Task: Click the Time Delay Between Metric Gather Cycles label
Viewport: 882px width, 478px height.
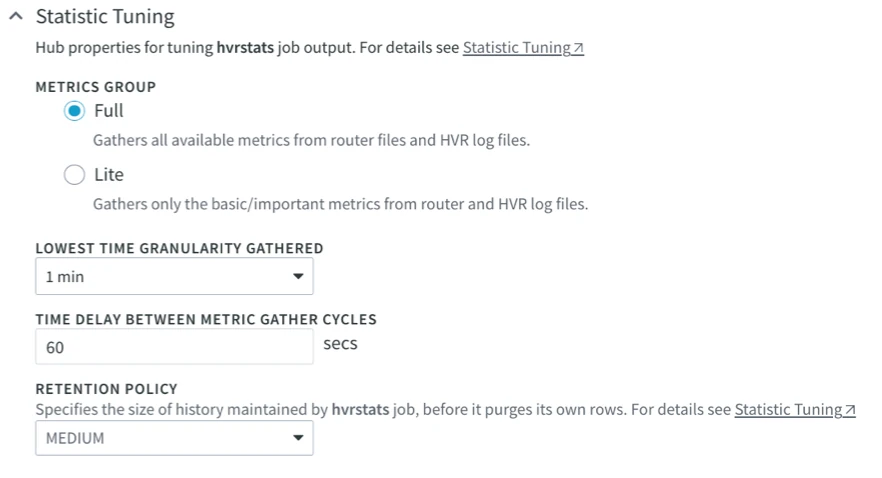Action: 205,319
